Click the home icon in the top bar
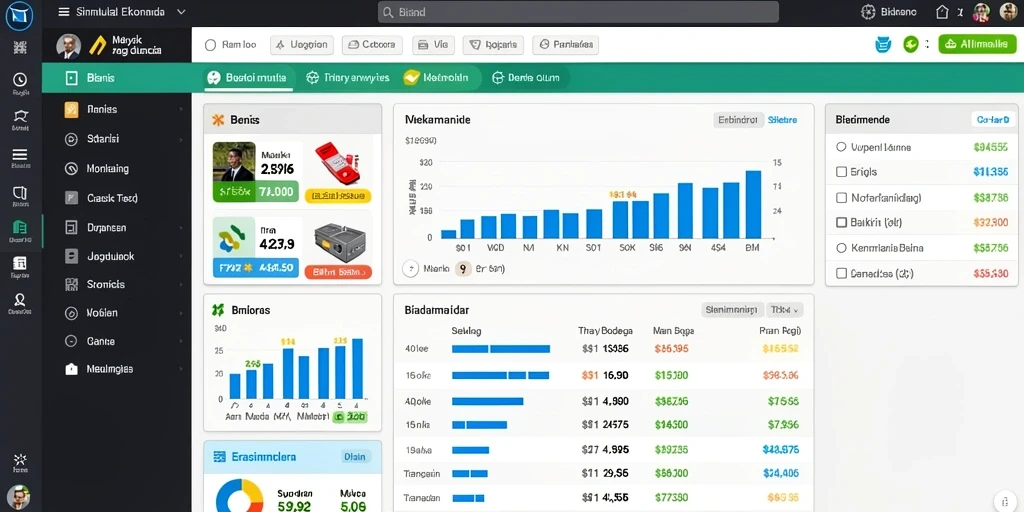1024x512 pixels. (x=942, y=12)
